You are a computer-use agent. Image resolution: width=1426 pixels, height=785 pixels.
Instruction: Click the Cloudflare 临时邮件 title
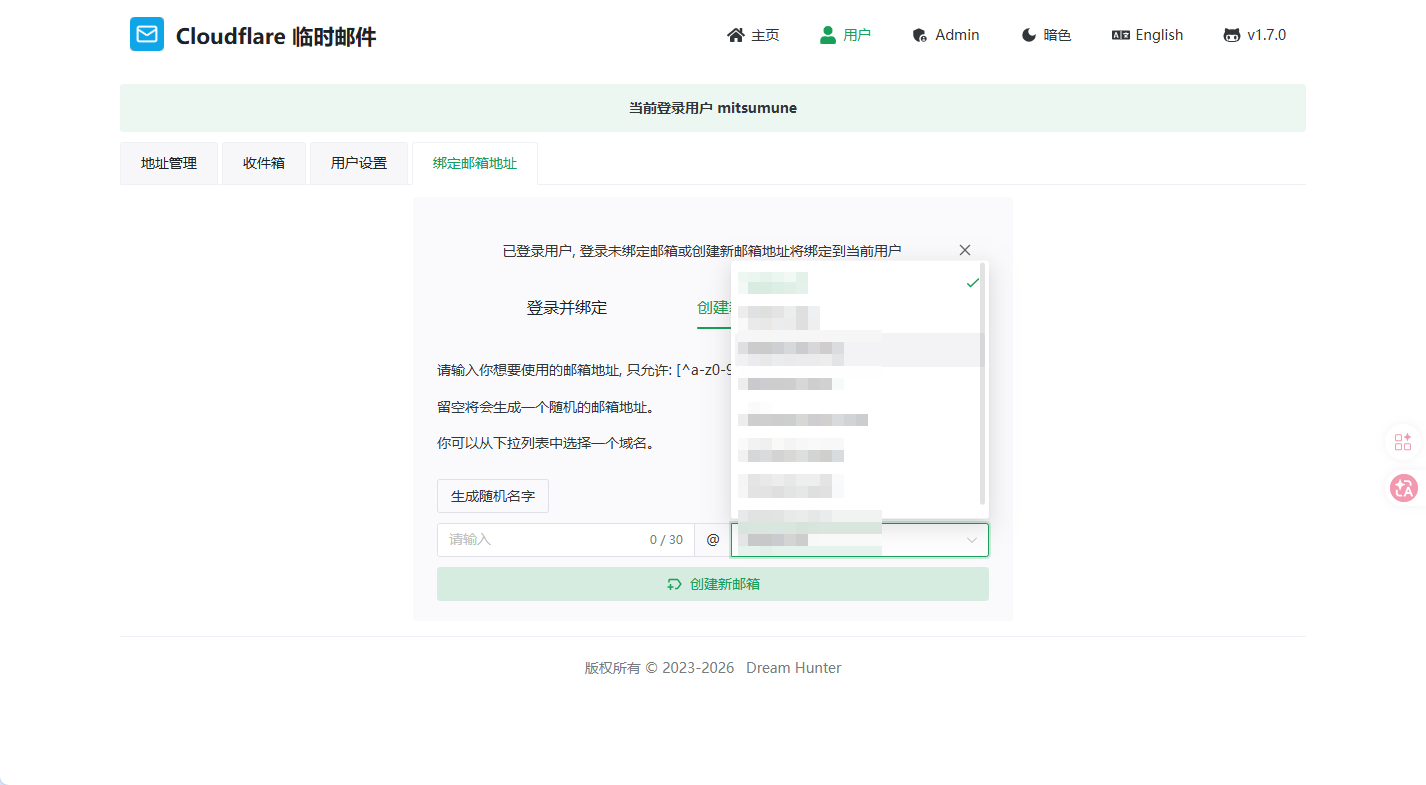(x=276, y=37)
